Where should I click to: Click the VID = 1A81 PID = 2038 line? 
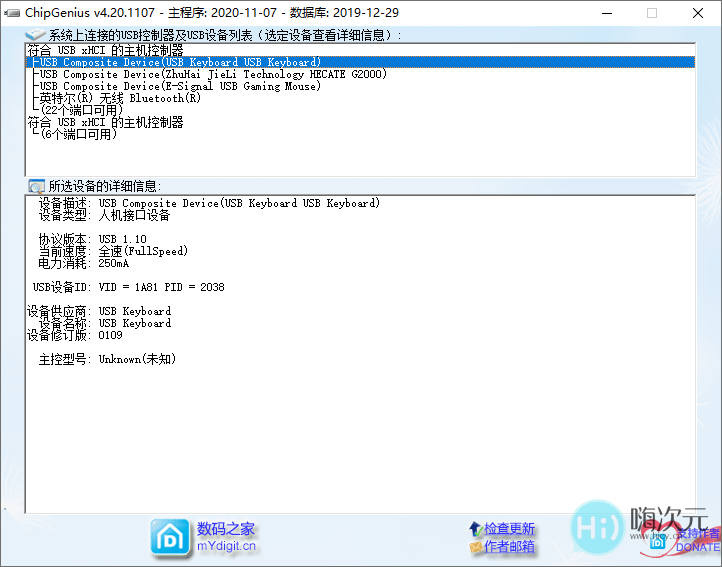pyautogui.click(x=128, y=287)
